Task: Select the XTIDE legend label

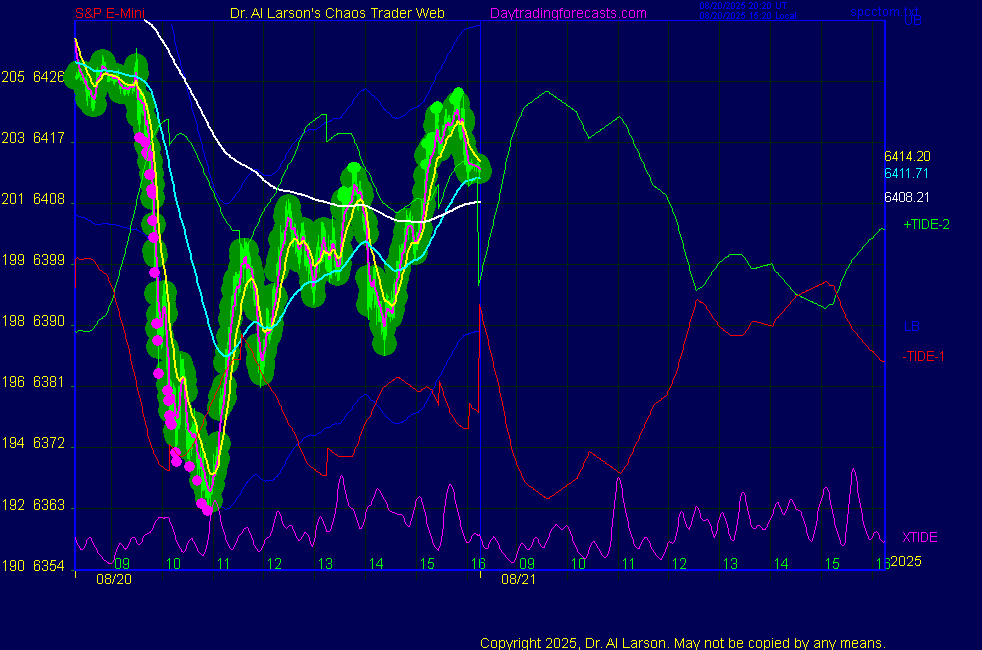Action: (x=920, y=537)
